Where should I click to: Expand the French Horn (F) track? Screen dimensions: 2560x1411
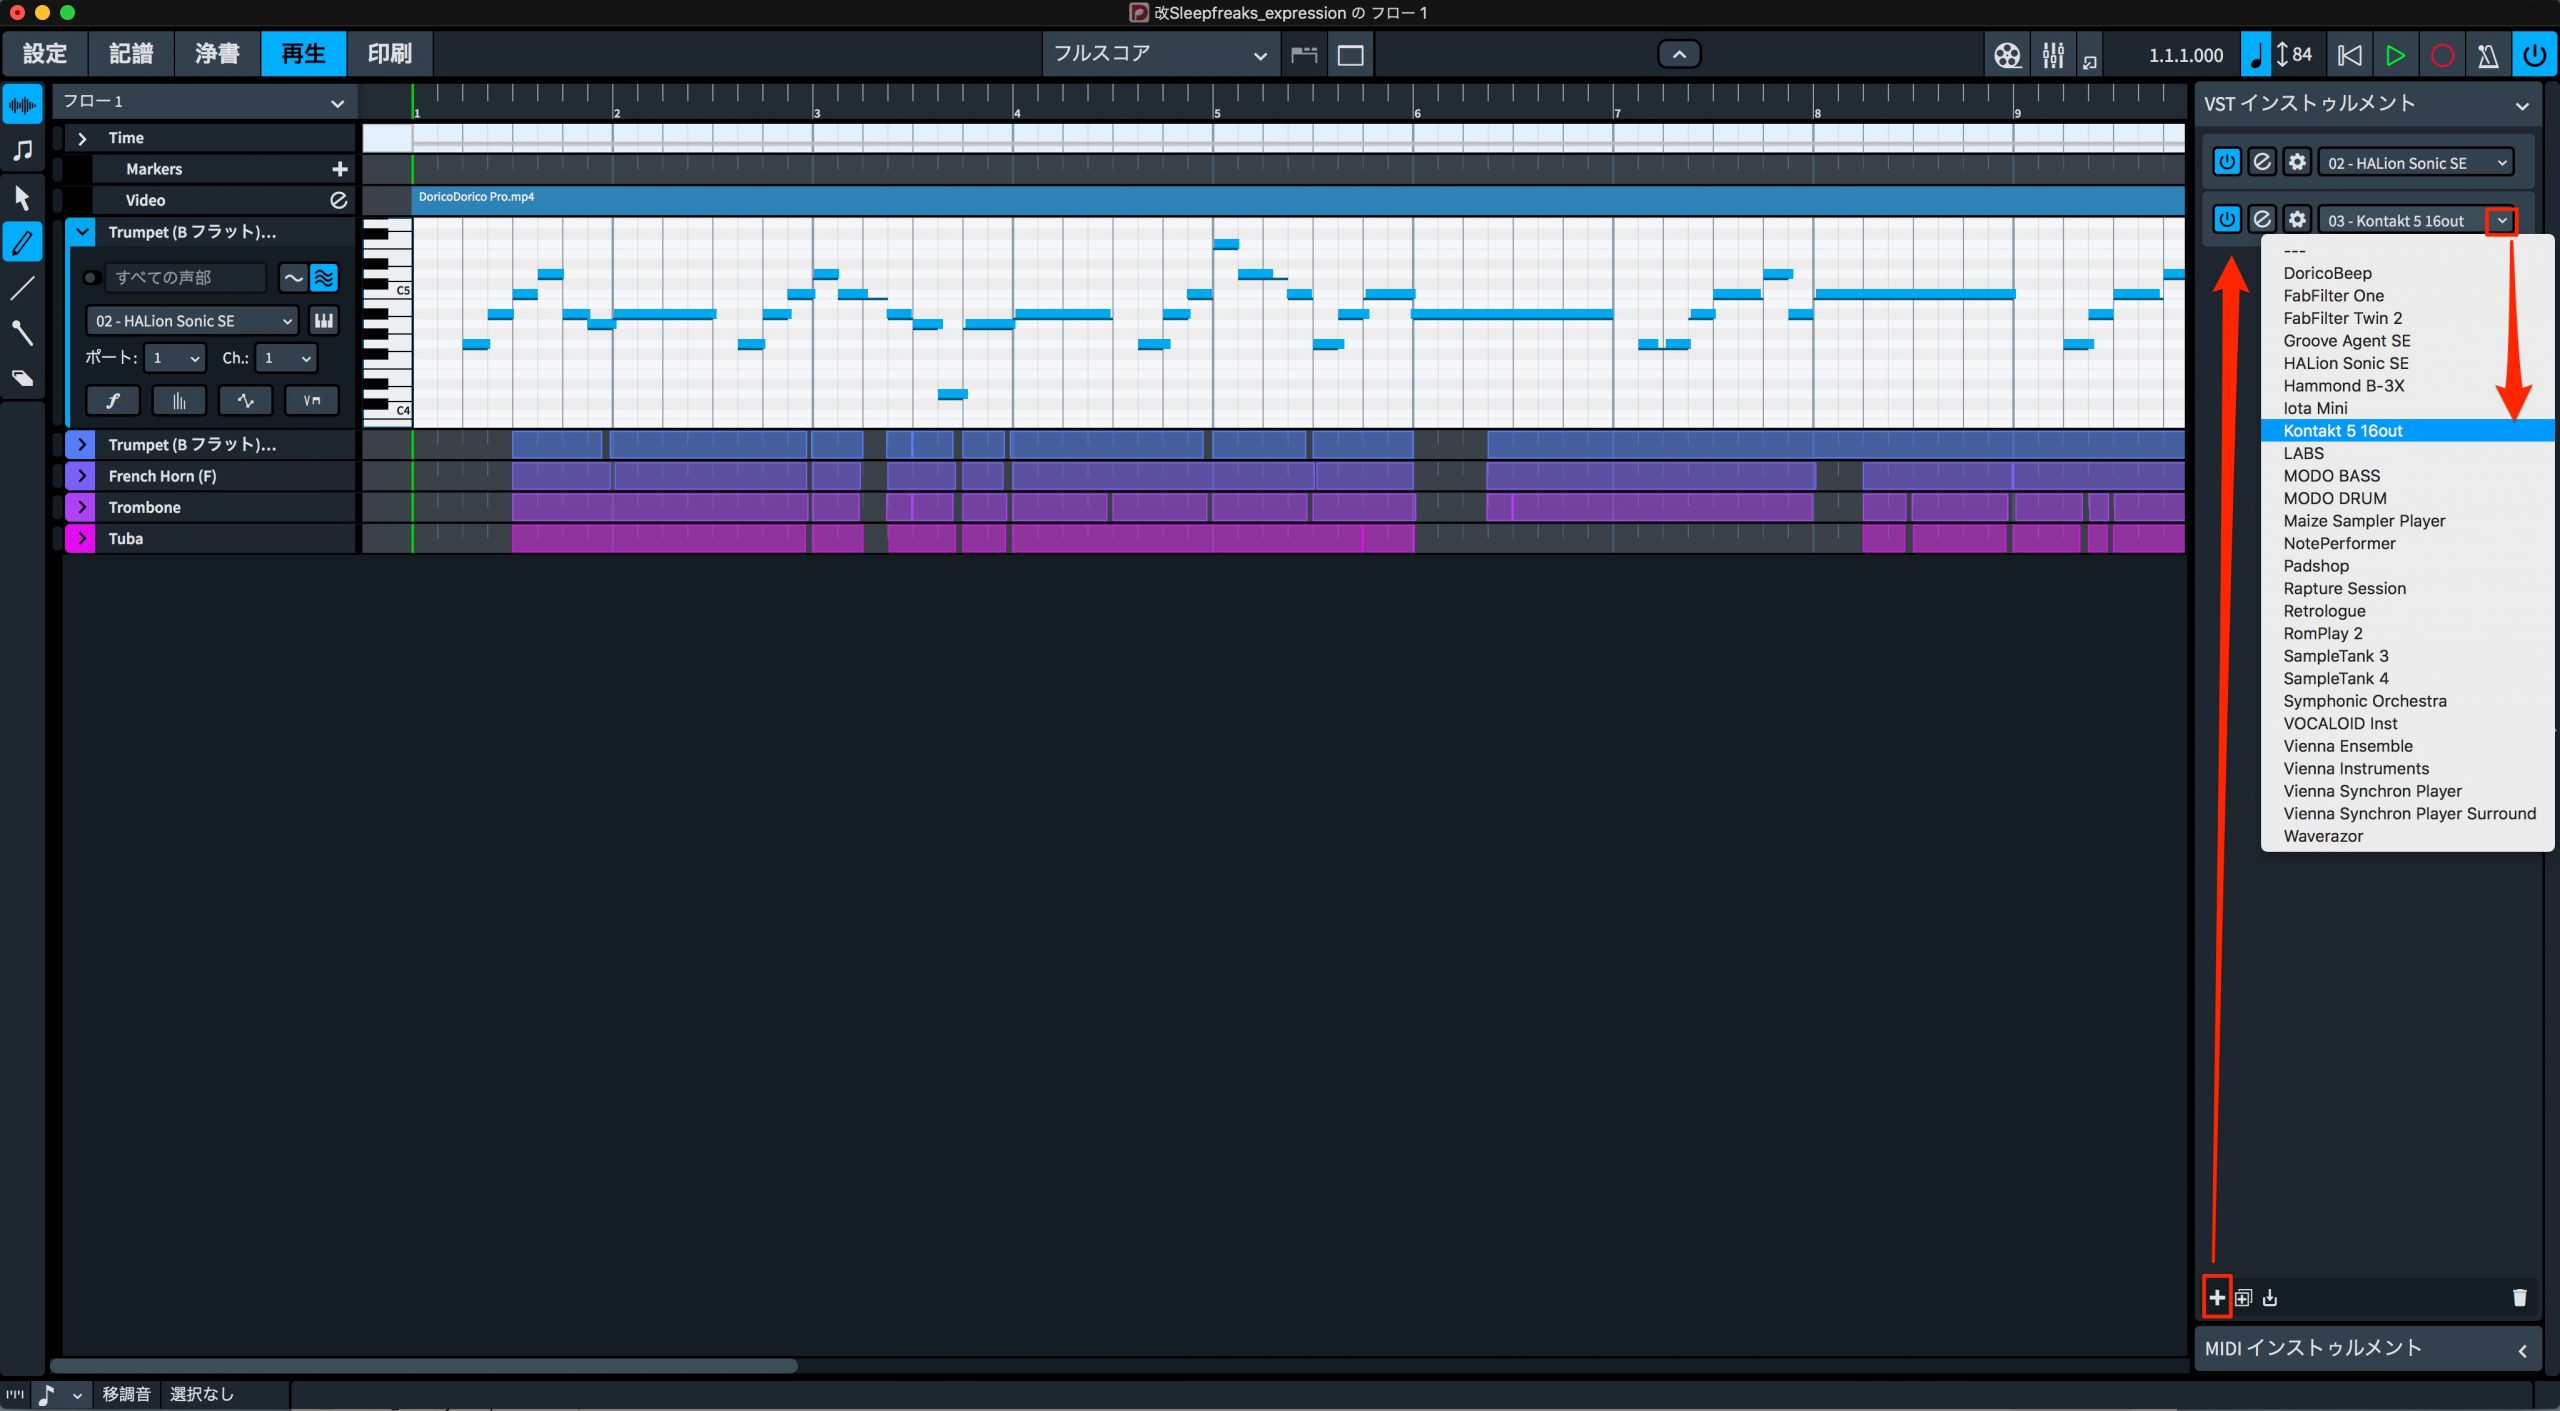point(82,476)
